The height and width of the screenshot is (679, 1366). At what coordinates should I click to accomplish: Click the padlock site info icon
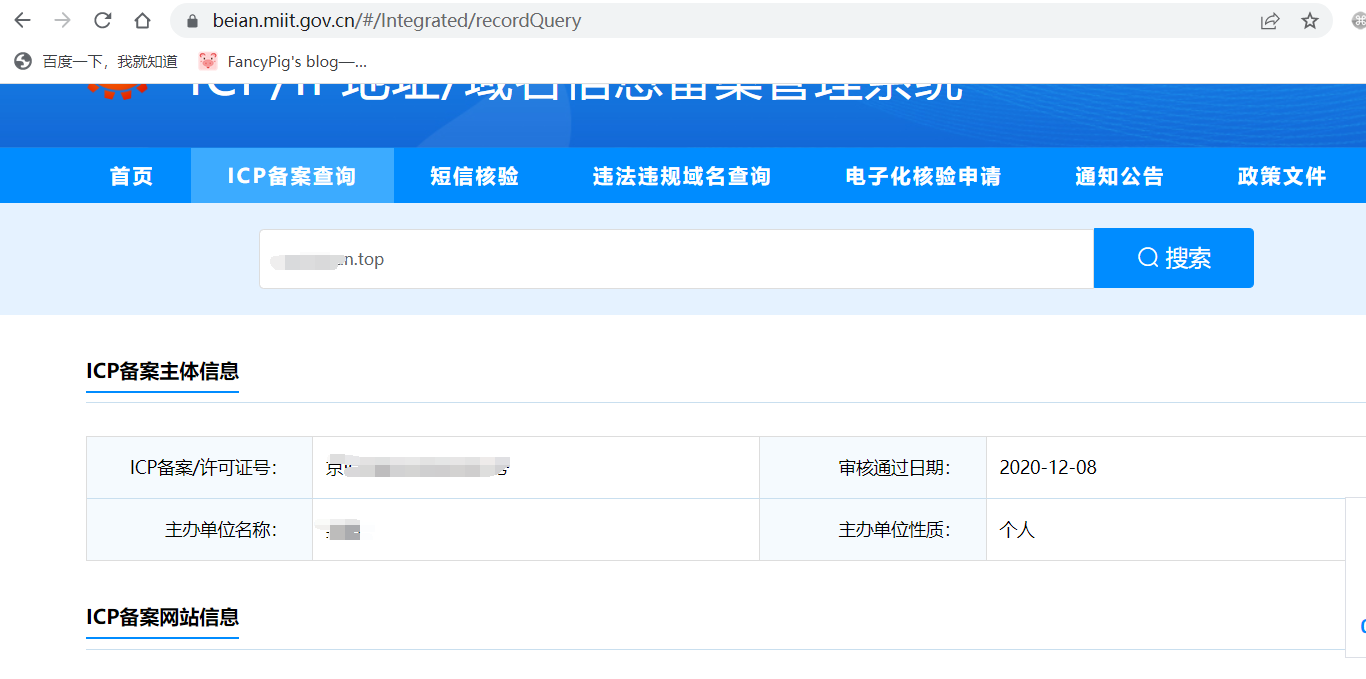point(193,21)
